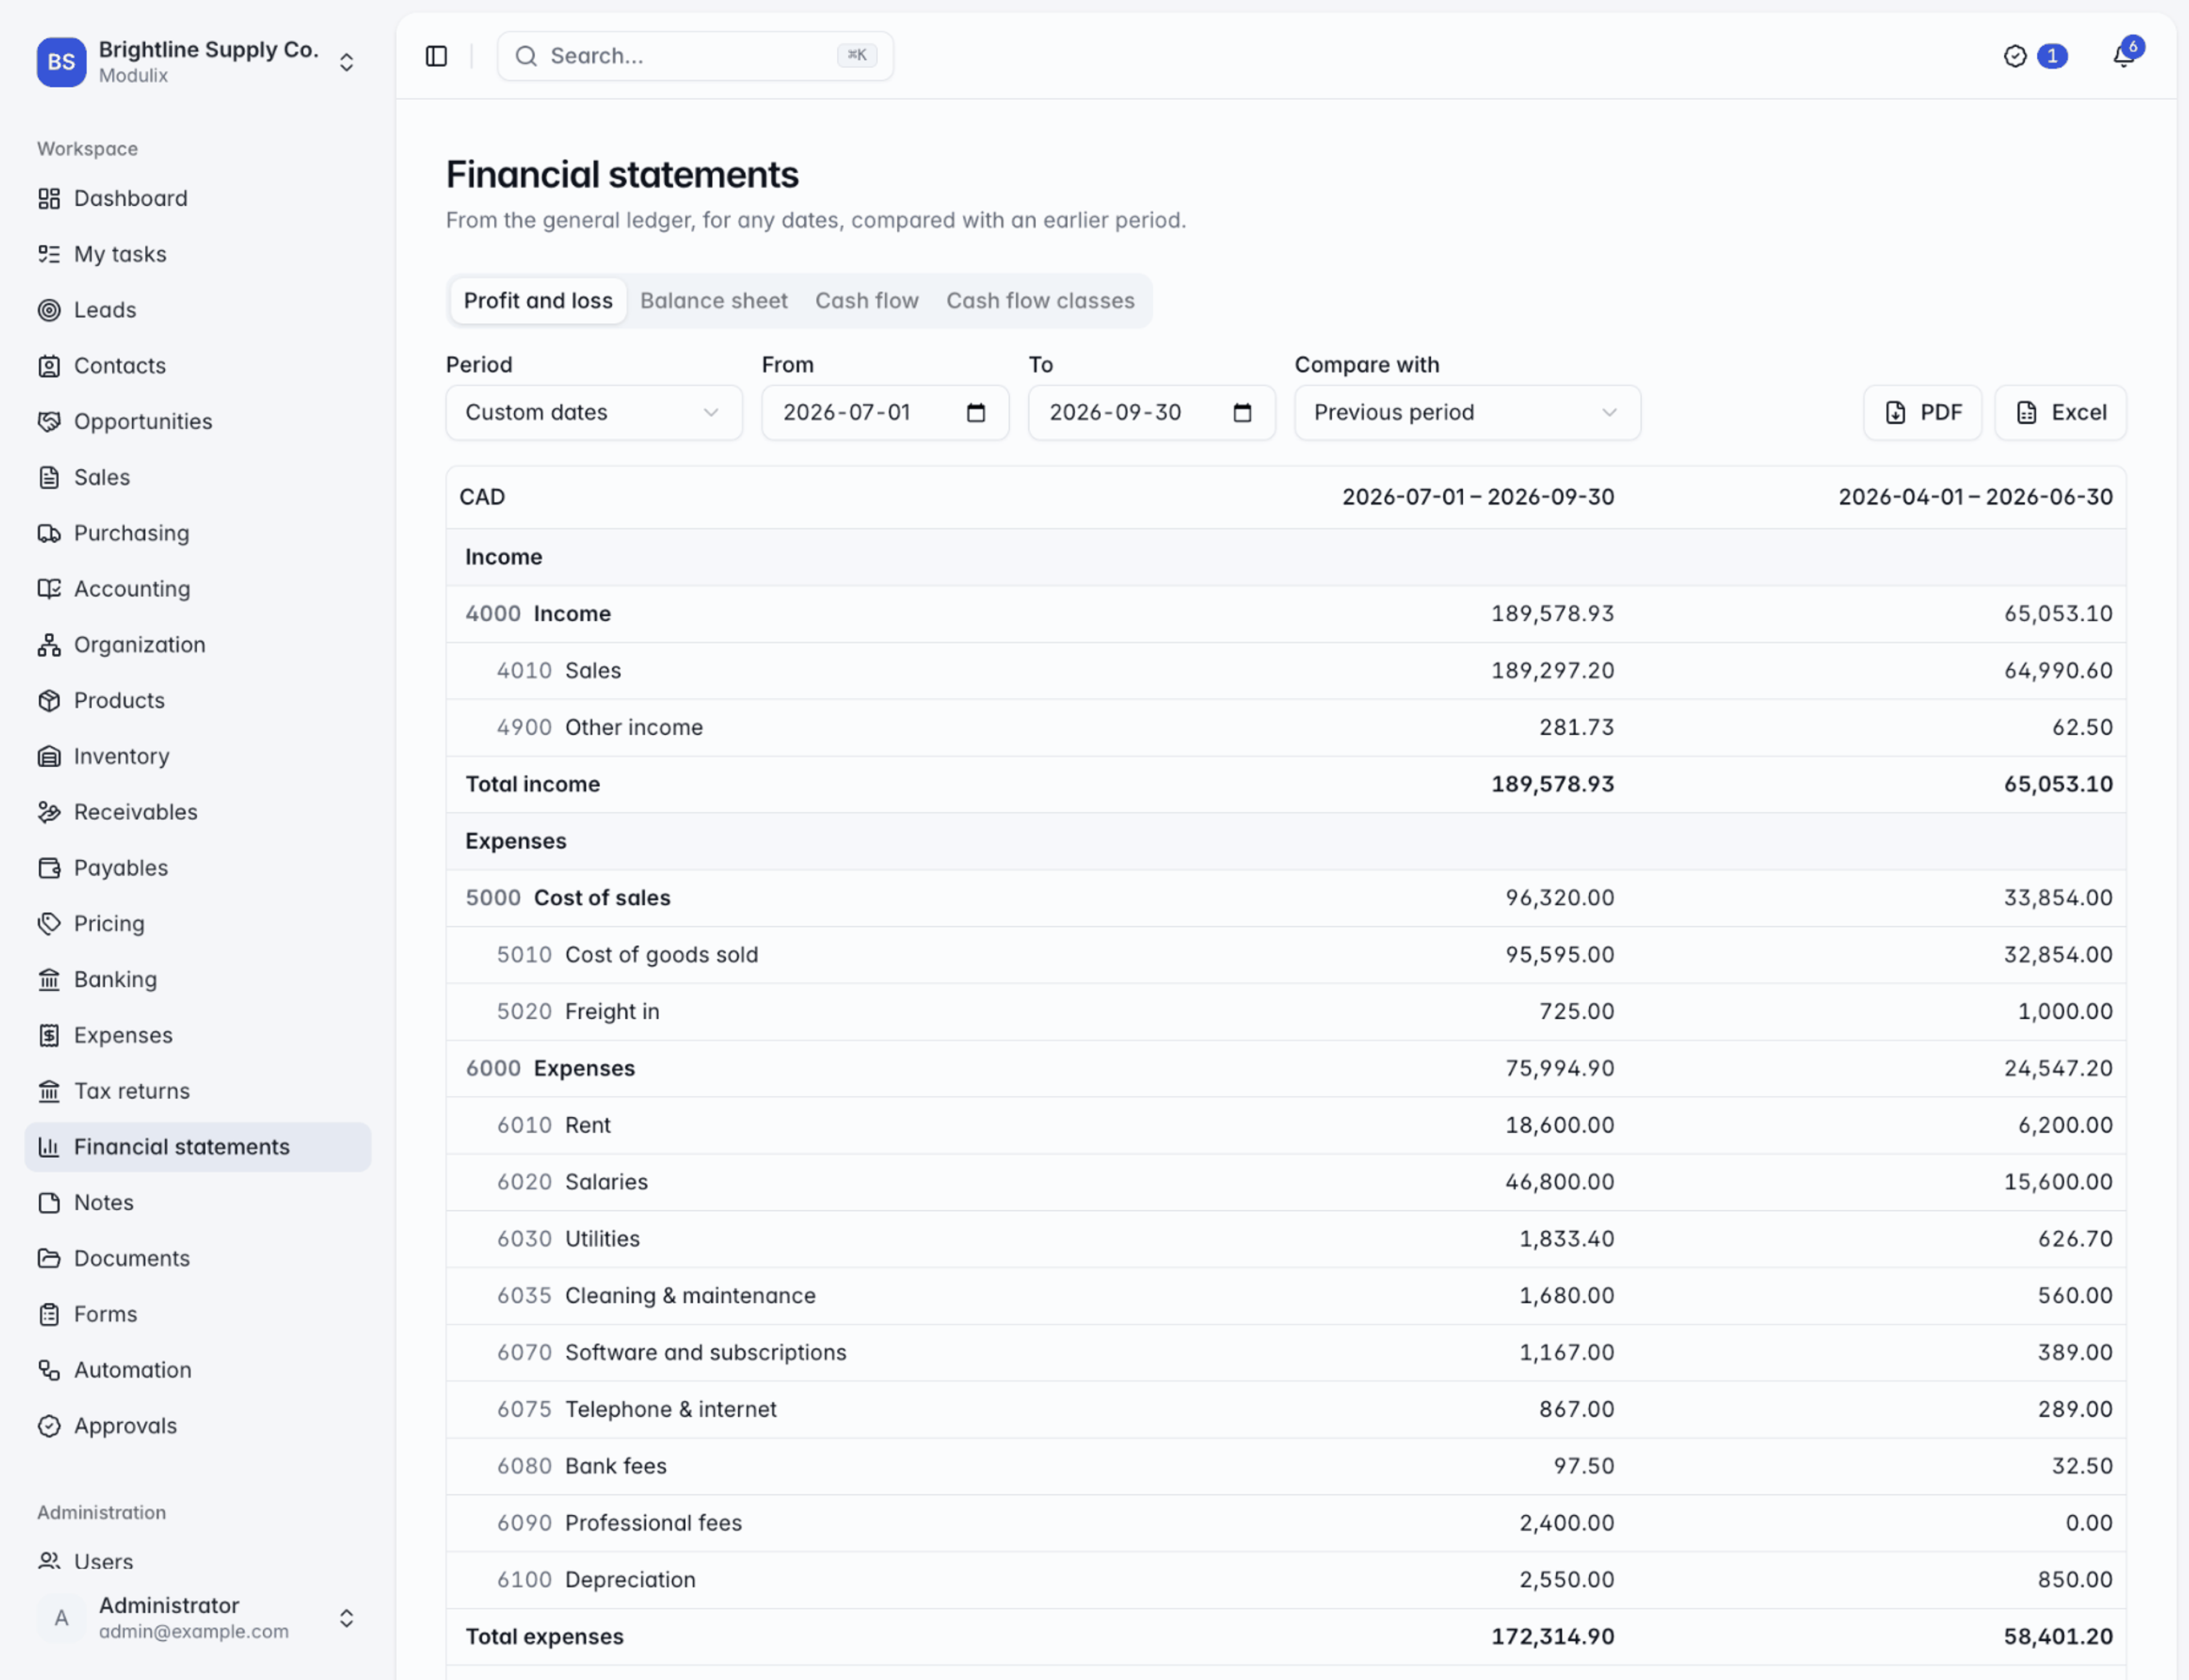Viewport: 2189px width, 1680px height.
Task: Open Automation section
Action: 198,1370
